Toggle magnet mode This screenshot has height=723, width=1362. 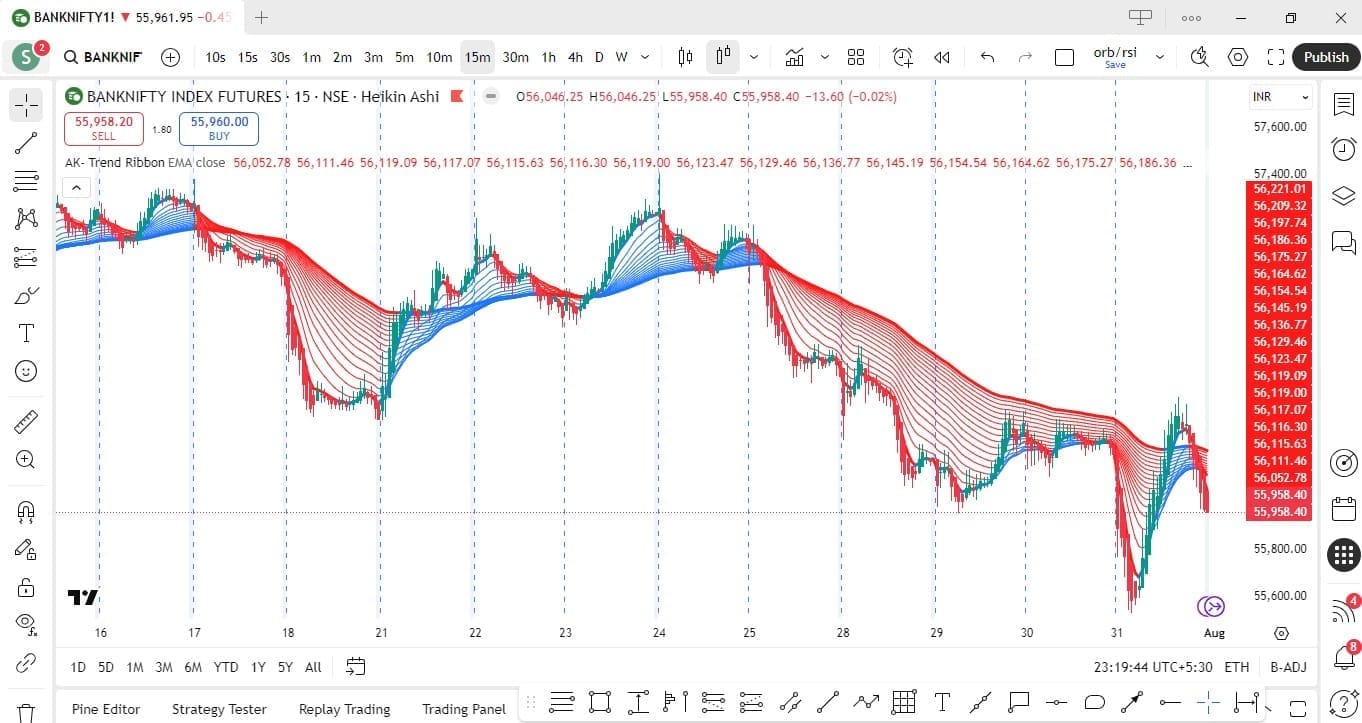pos(26,511)
